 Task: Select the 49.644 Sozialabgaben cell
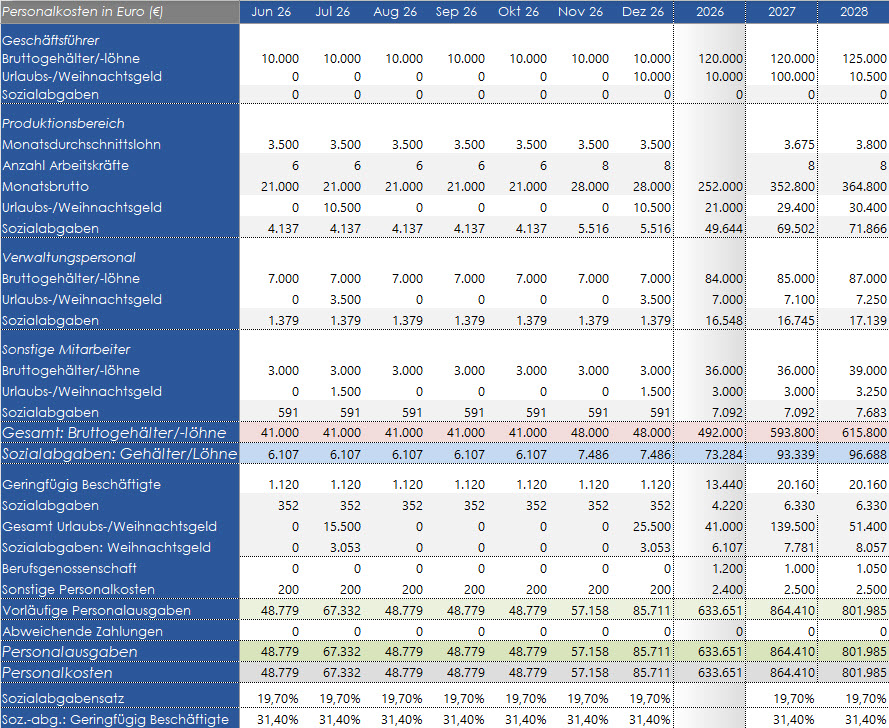(723, 228)
